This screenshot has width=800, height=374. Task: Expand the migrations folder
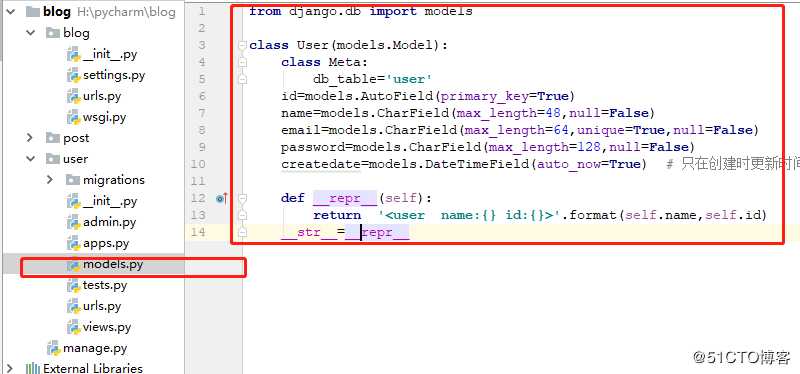pyautogui.click(x=50, y=180)
